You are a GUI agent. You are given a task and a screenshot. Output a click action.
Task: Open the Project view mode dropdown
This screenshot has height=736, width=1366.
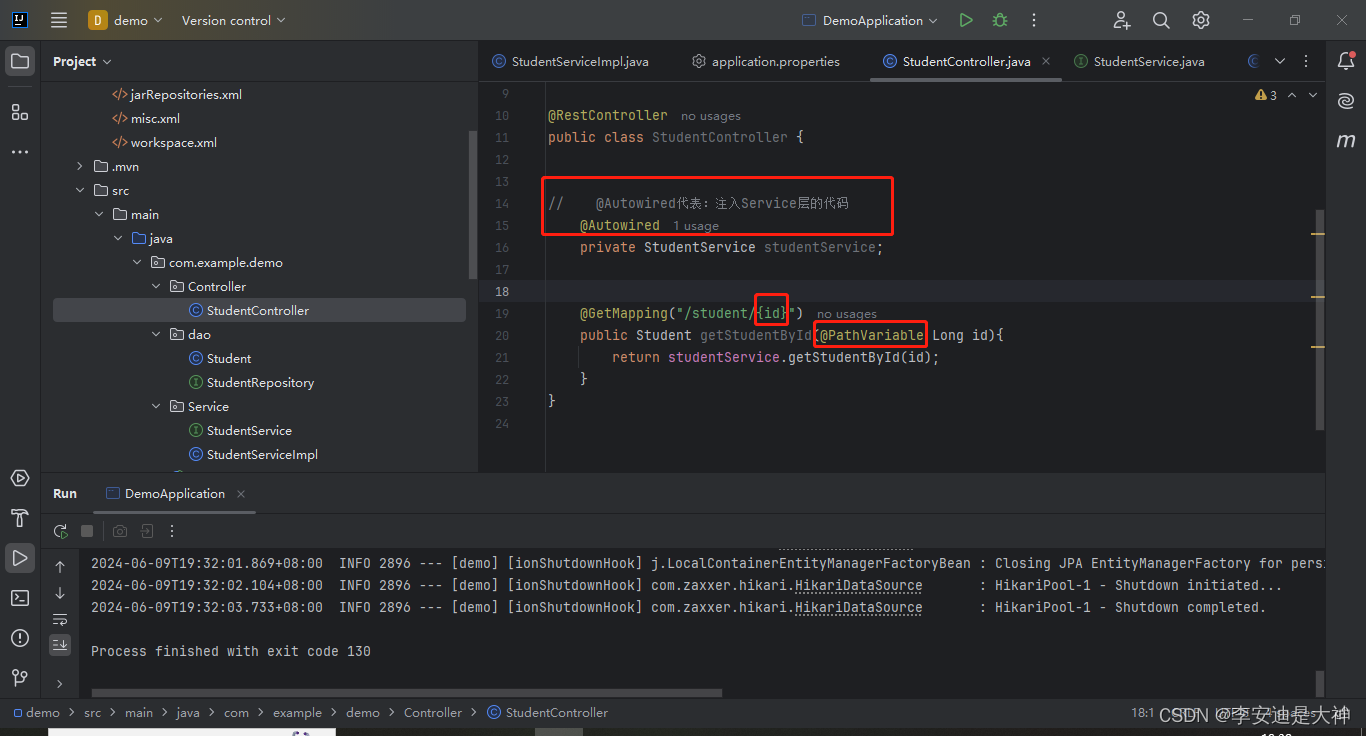[x=82, y=62]
